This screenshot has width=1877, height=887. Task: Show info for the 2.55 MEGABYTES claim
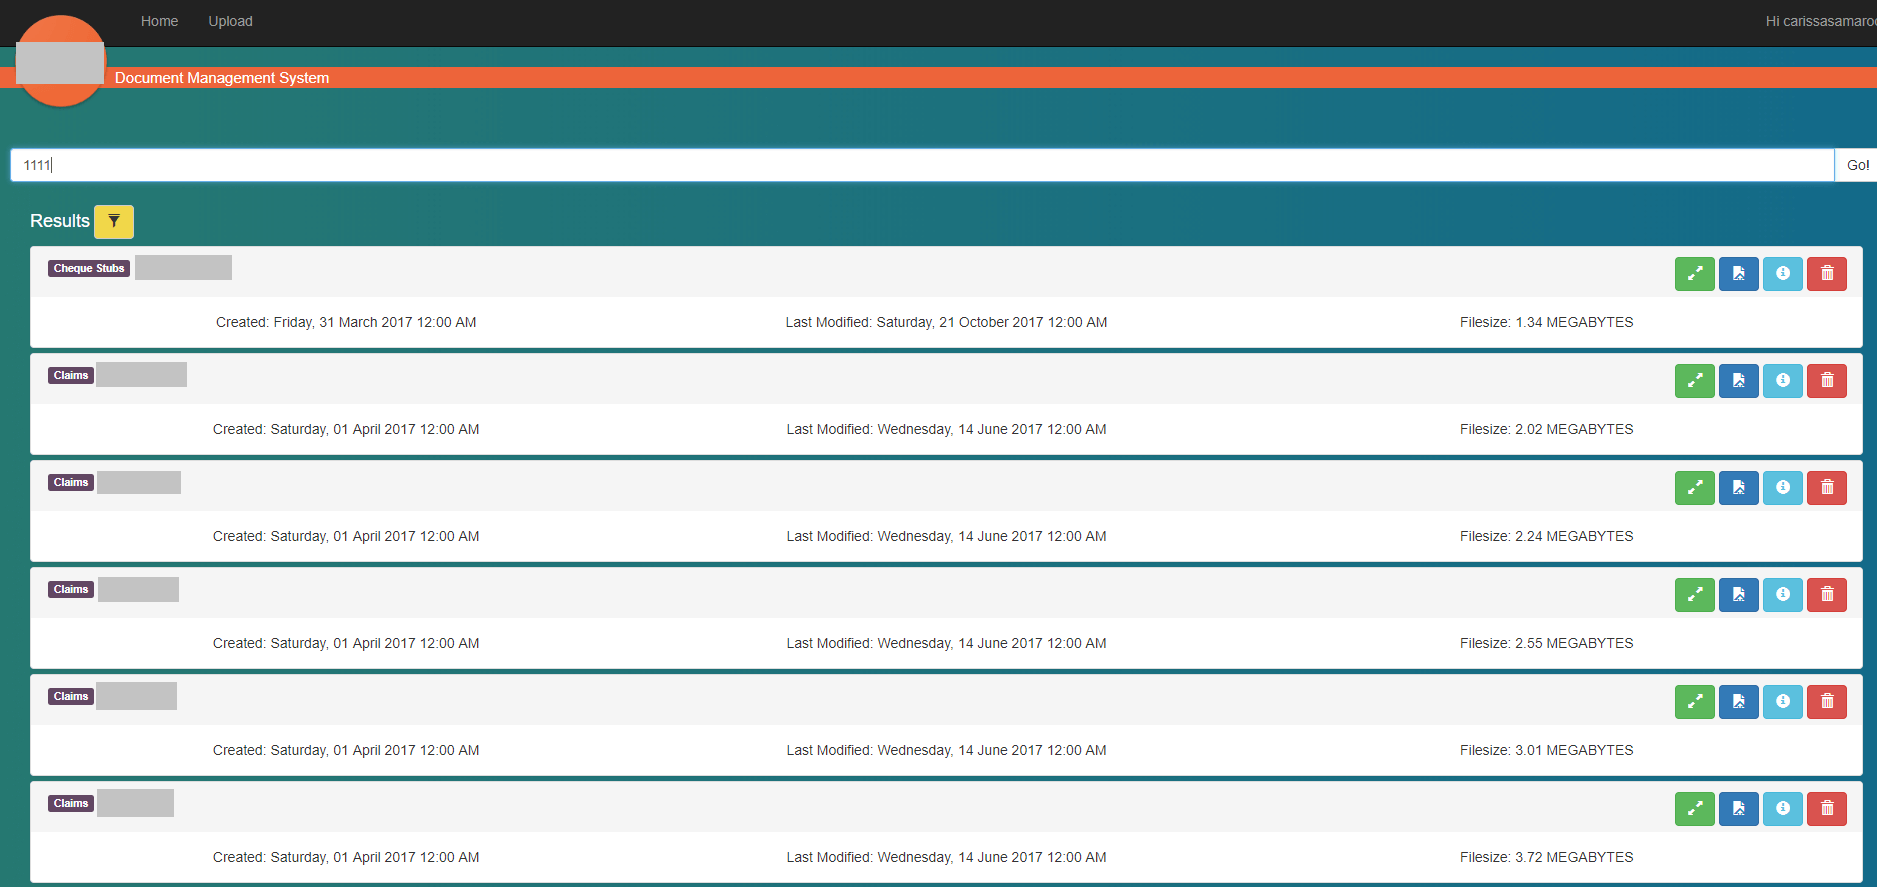coord(1782,594)
